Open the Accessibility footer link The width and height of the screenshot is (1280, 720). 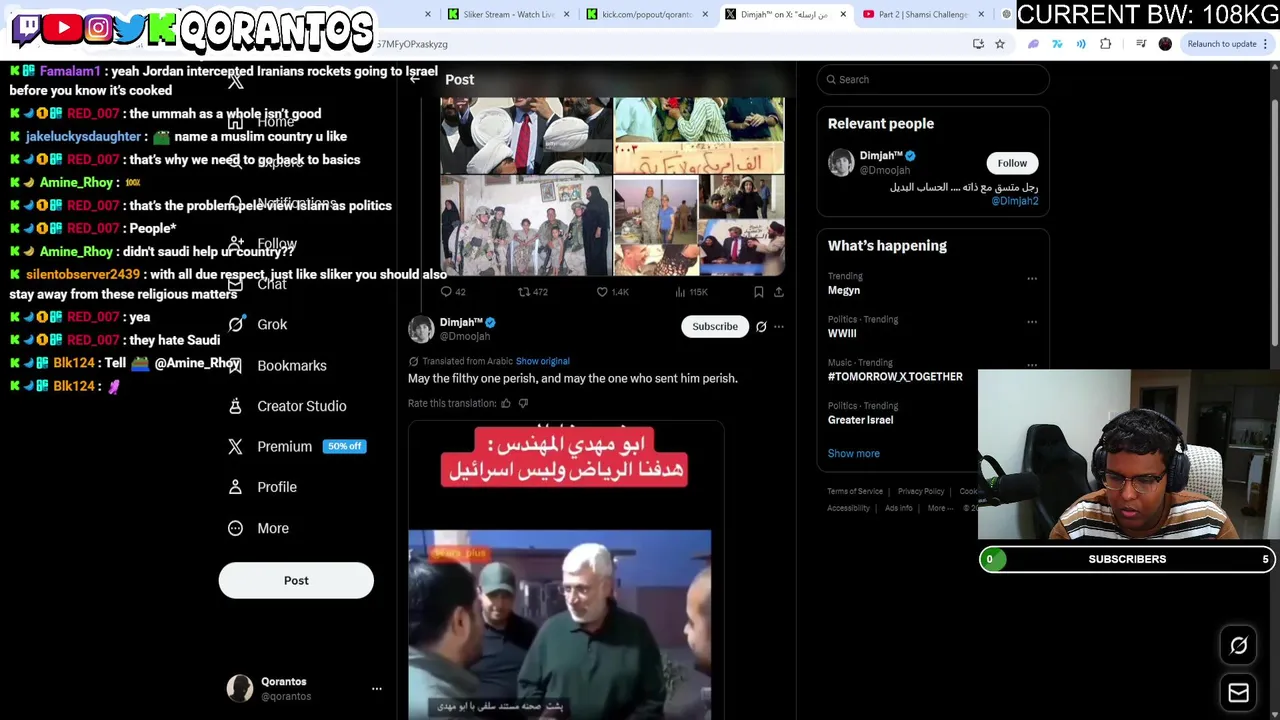tap(848, 508)
